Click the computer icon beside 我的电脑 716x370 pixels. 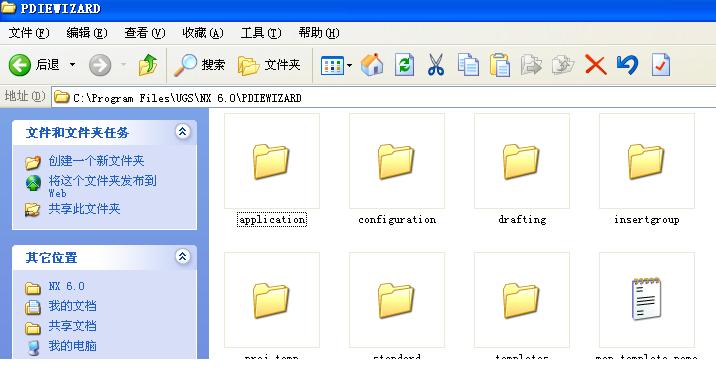tap(33, 348)
